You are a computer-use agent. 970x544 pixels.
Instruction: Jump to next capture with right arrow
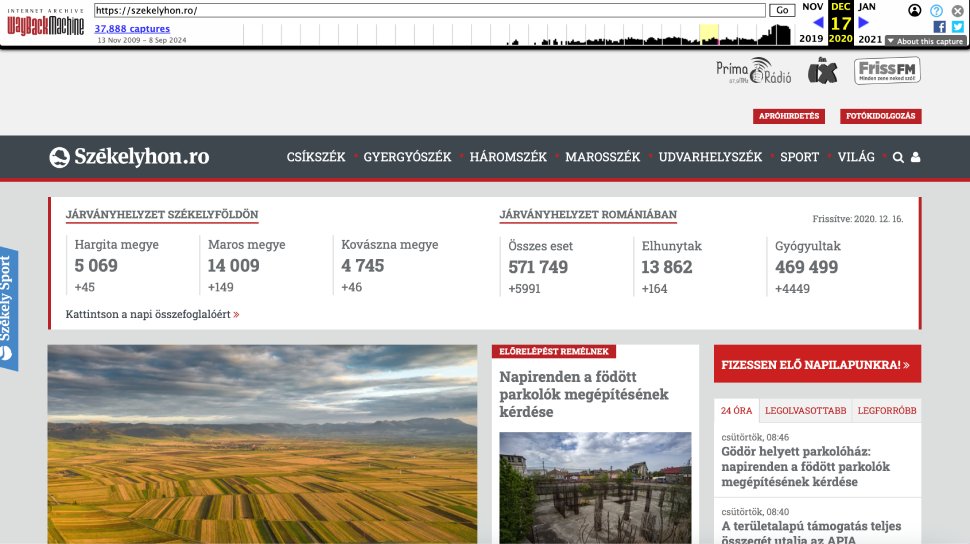864,23
